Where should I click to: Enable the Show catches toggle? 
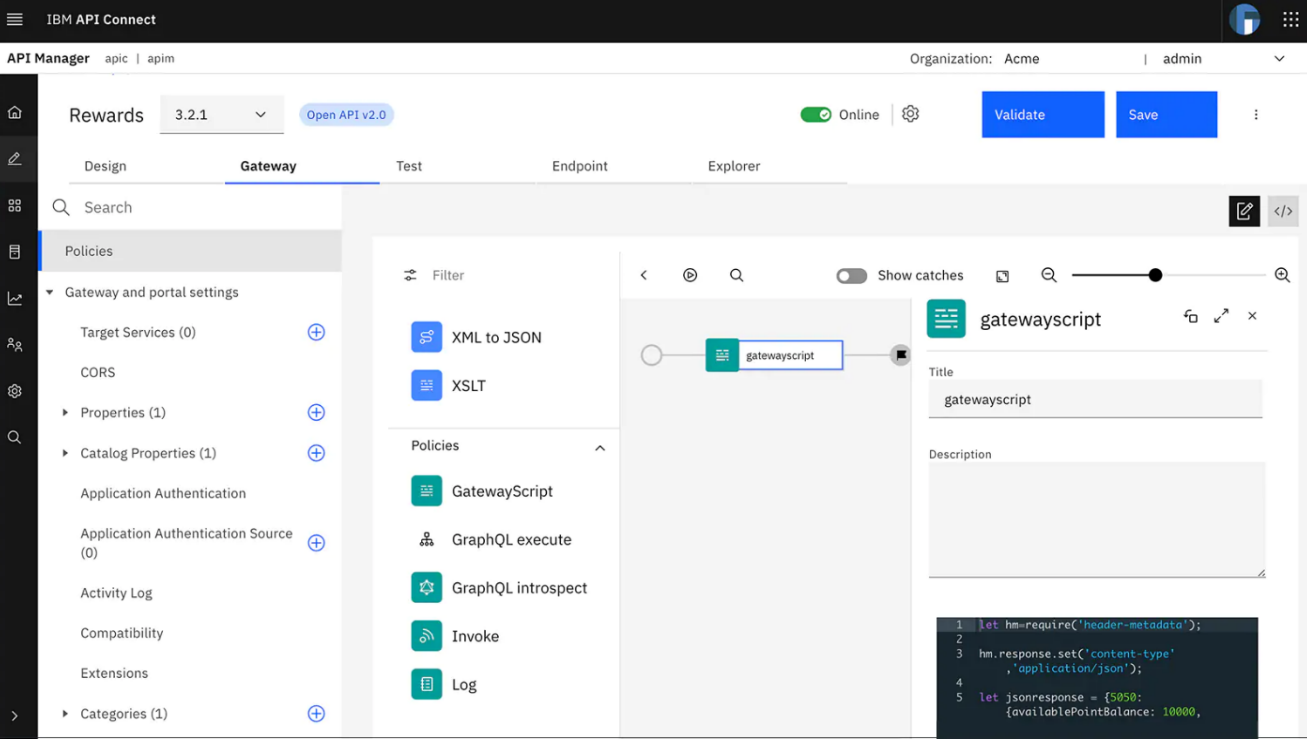(x=852, y=275)
